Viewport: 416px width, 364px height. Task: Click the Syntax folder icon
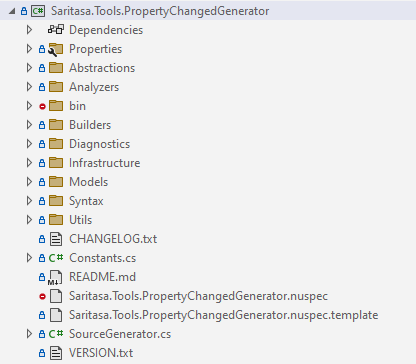click(x=56, y=201)
